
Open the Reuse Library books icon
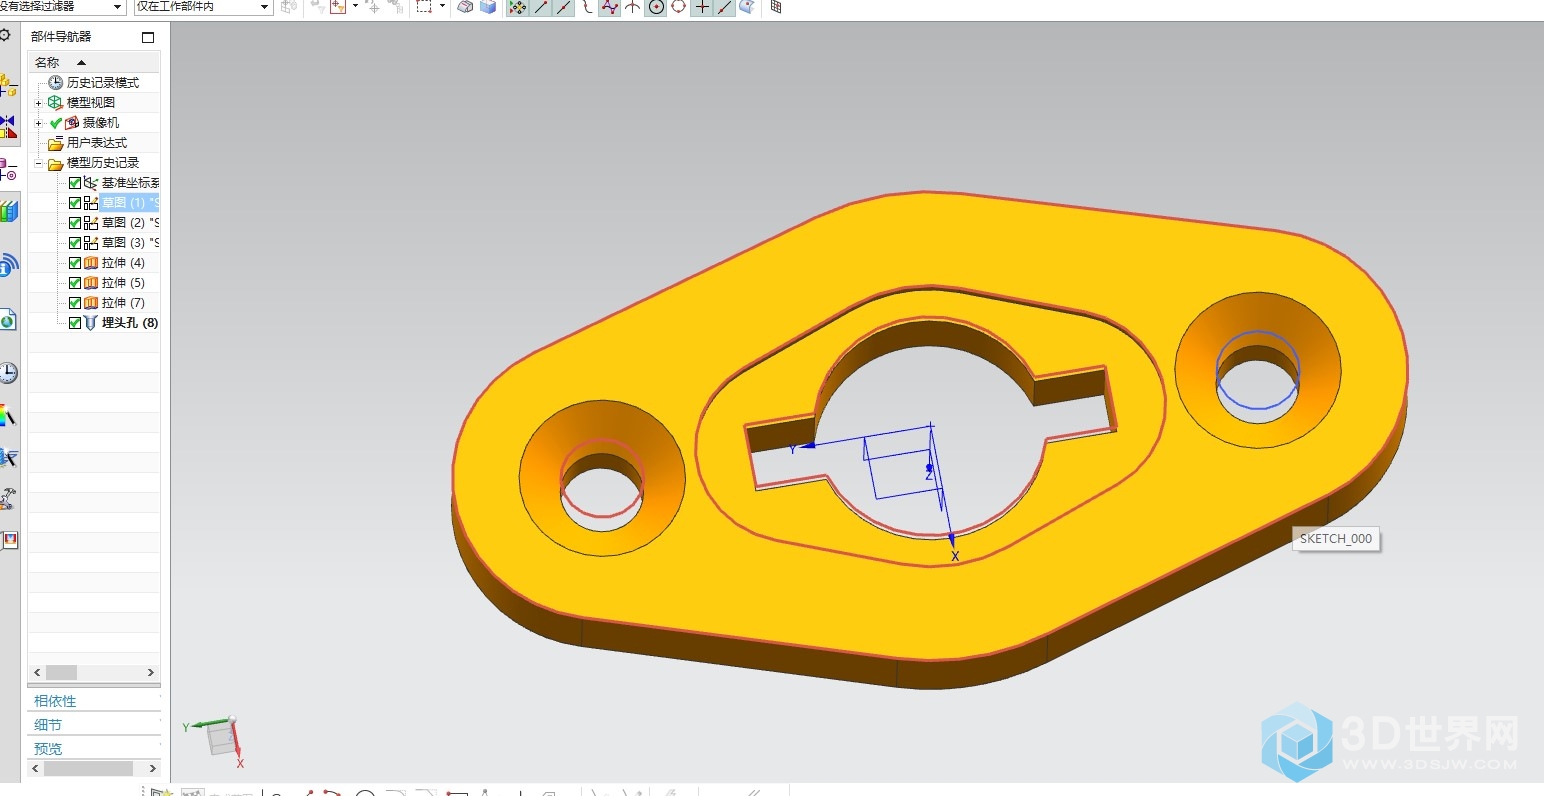[8, 212]
